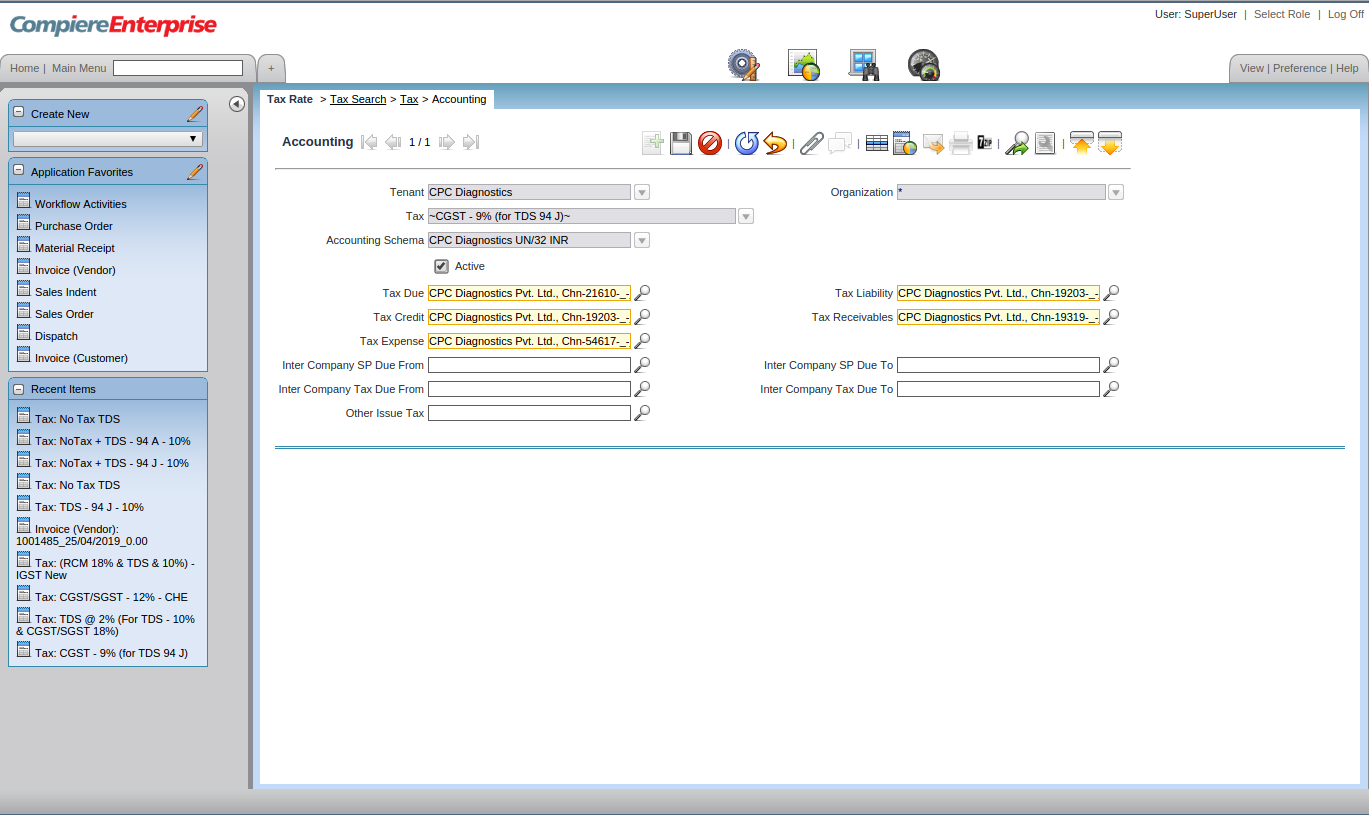Viewport: 1369px width, 815px height.
Task: Open the Home tab link
Action: tap(24, 68)
